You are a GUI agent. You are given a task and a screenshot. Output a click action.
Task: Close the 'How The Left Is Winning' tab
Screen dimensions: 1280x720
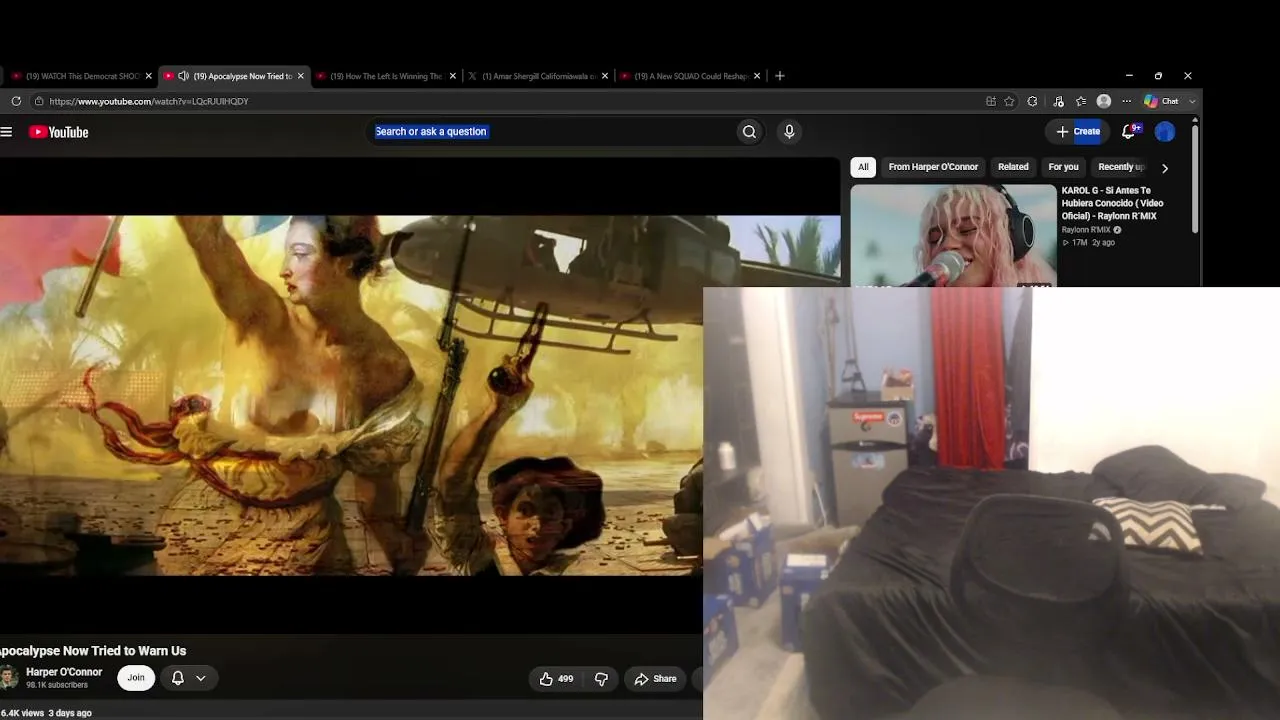click(453, 76)
